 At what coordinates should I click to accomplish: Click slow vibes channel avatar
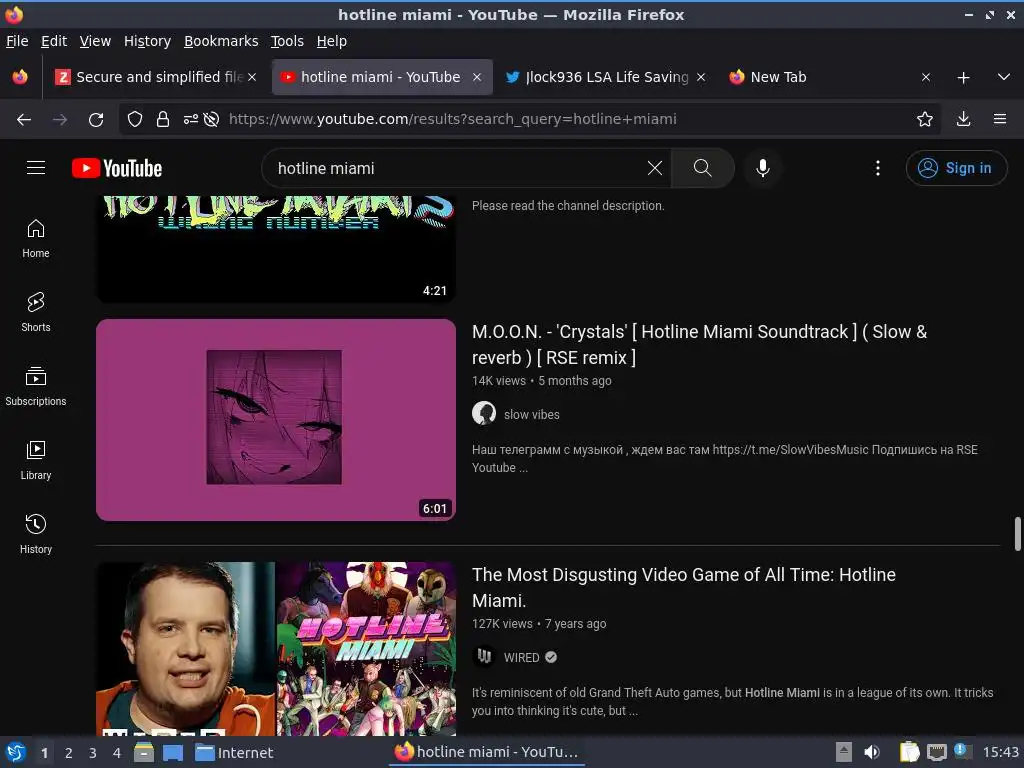[x=484, y=413]
